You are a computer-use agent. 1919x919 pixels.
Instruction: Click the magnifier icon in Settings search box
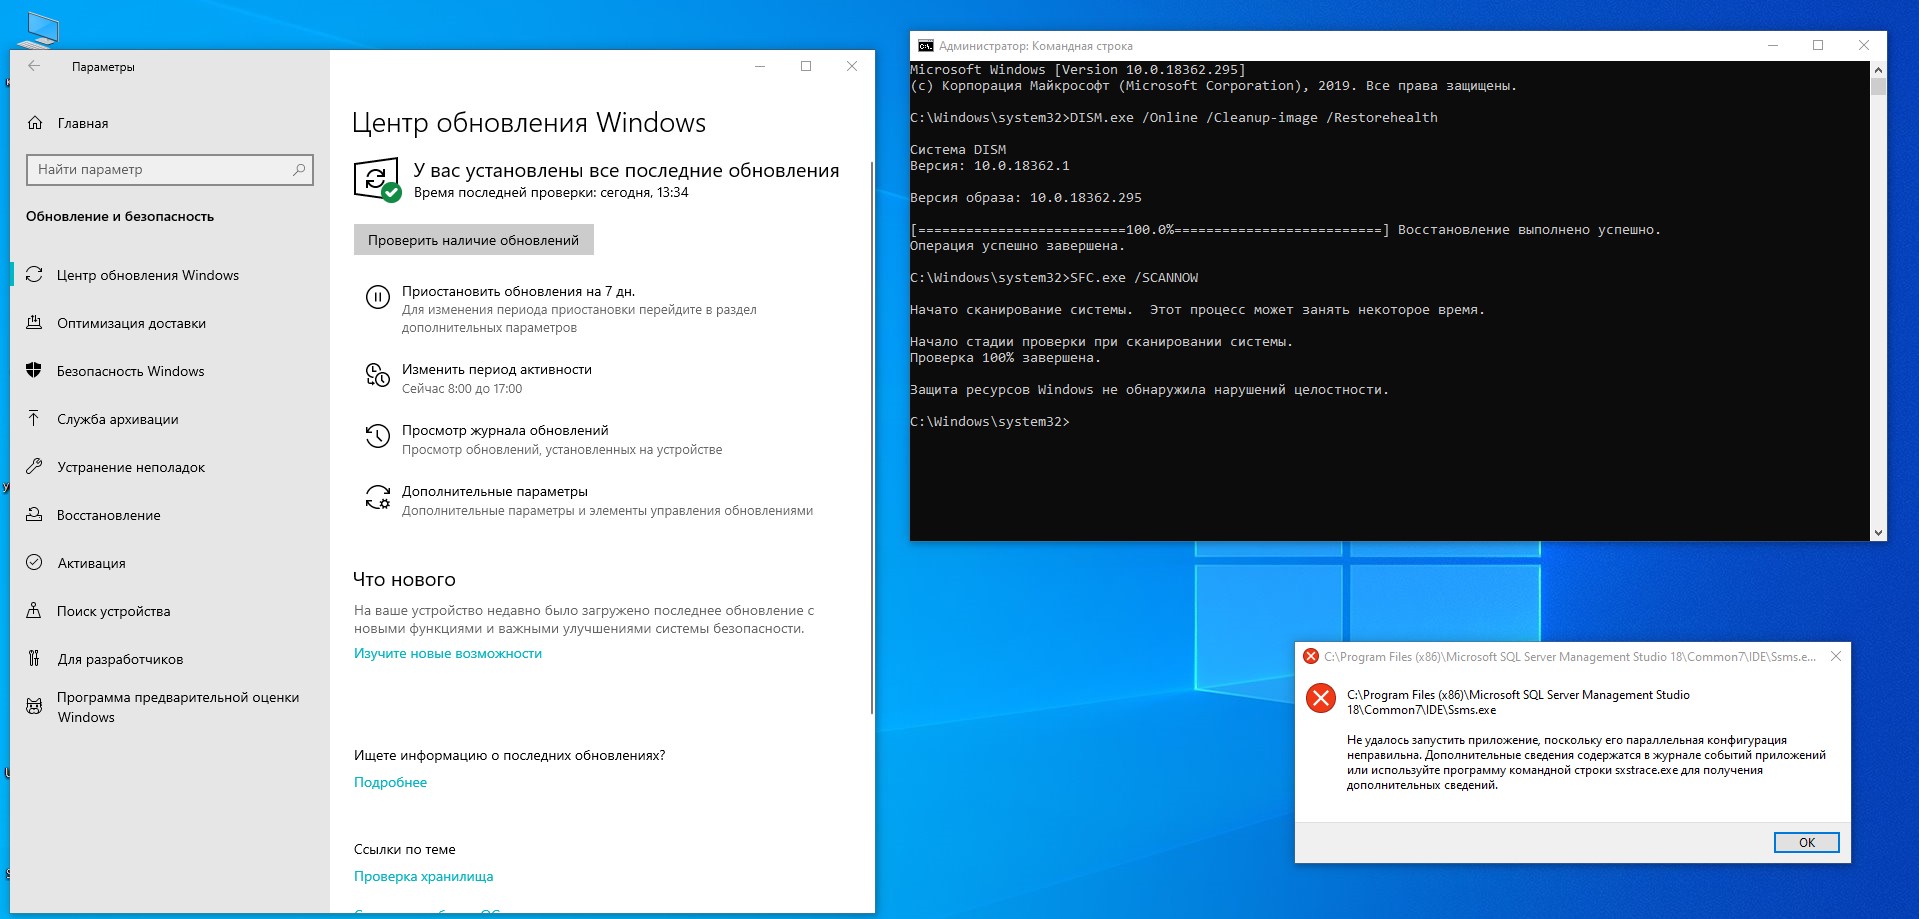[x=298, y=169]
